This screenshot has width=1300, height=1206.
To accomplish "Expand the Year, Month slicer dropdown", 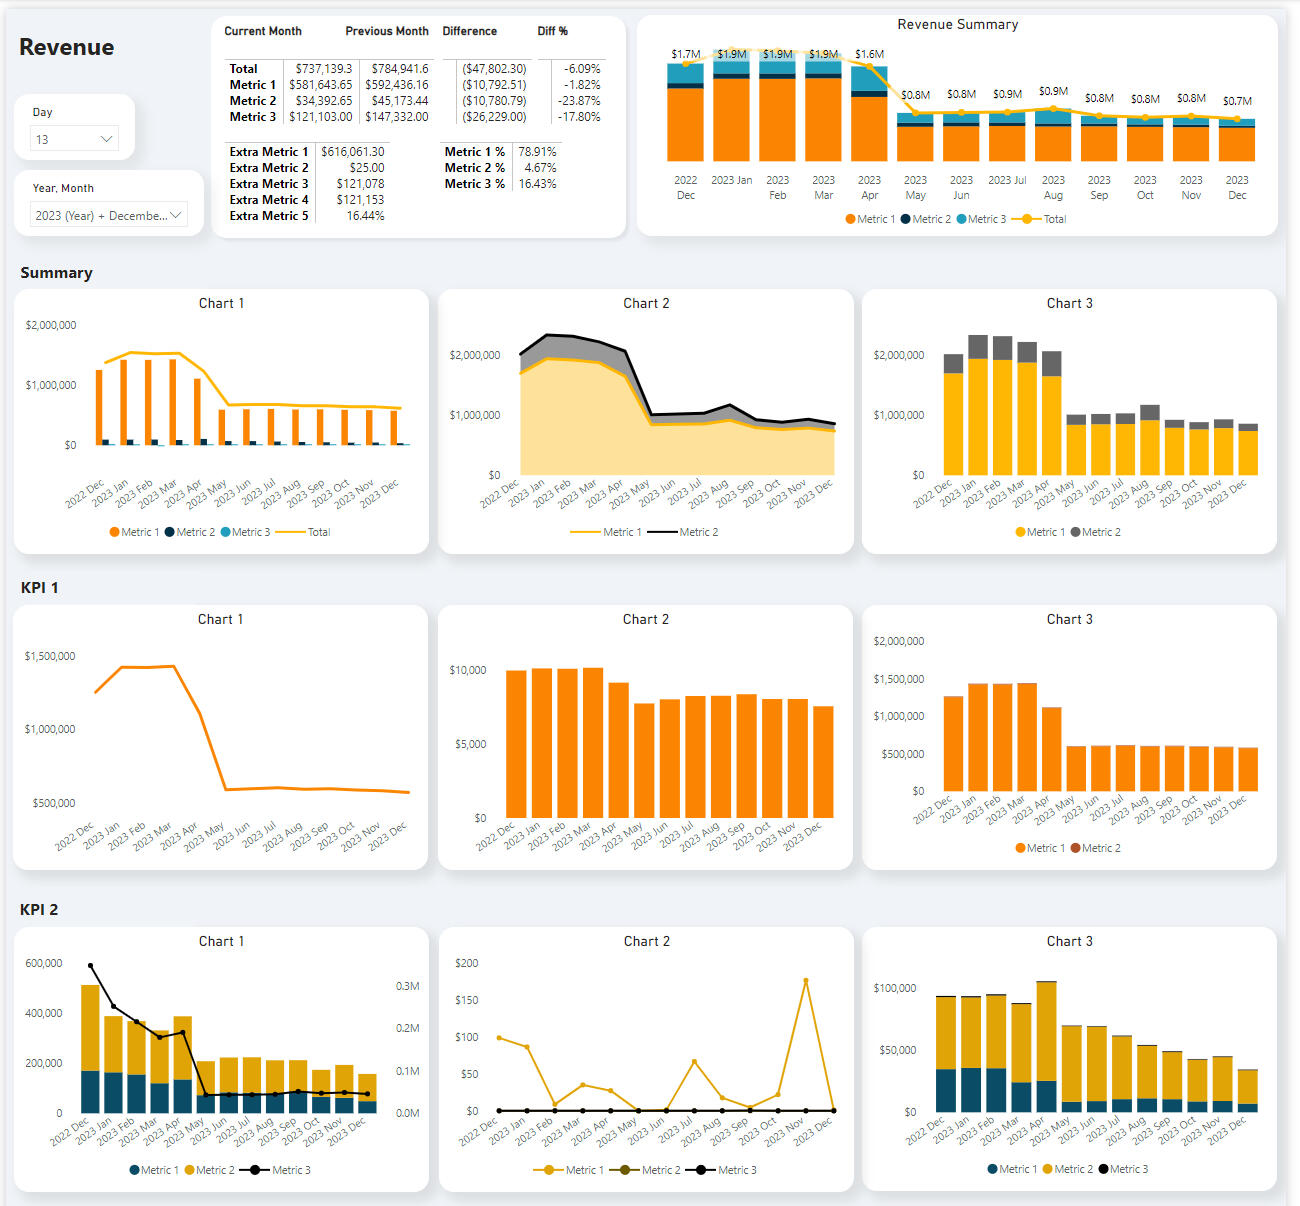I will point(175,215).
